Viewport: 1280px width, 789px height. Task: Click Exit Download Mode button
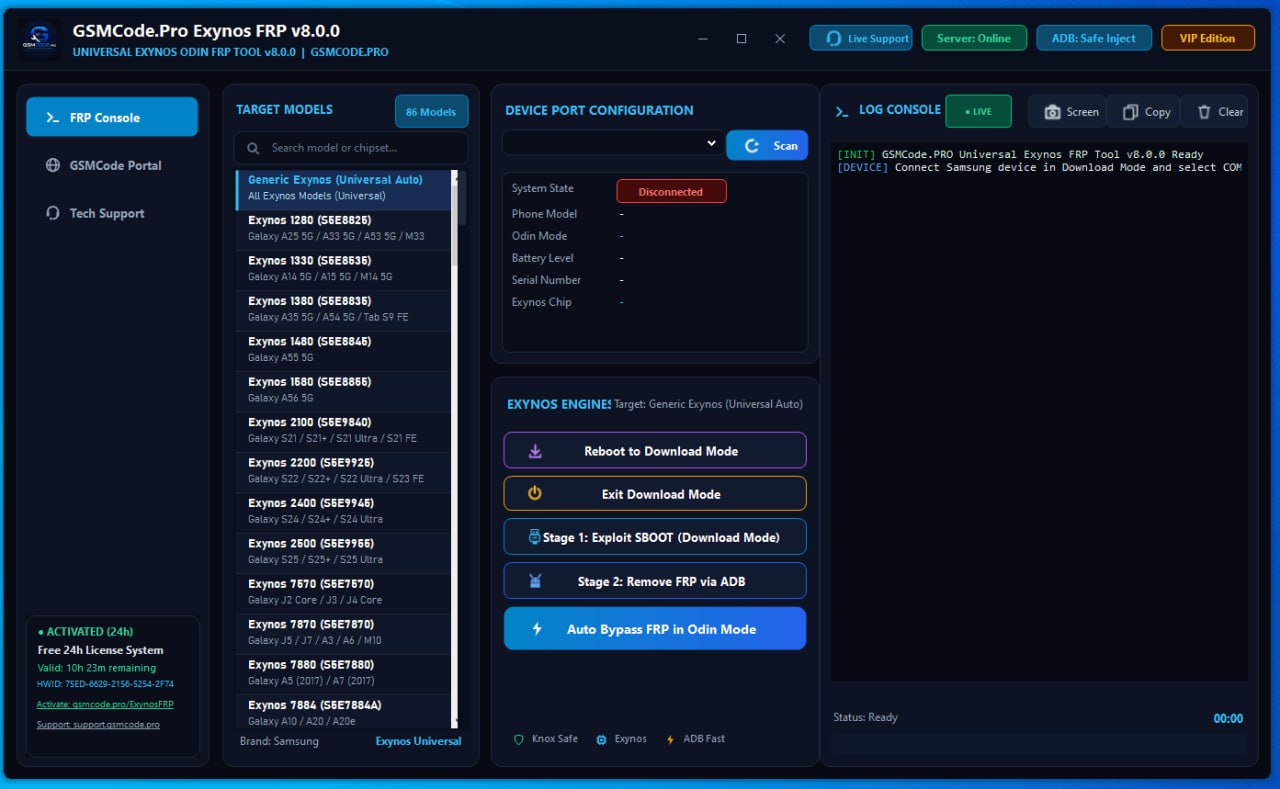655,493
